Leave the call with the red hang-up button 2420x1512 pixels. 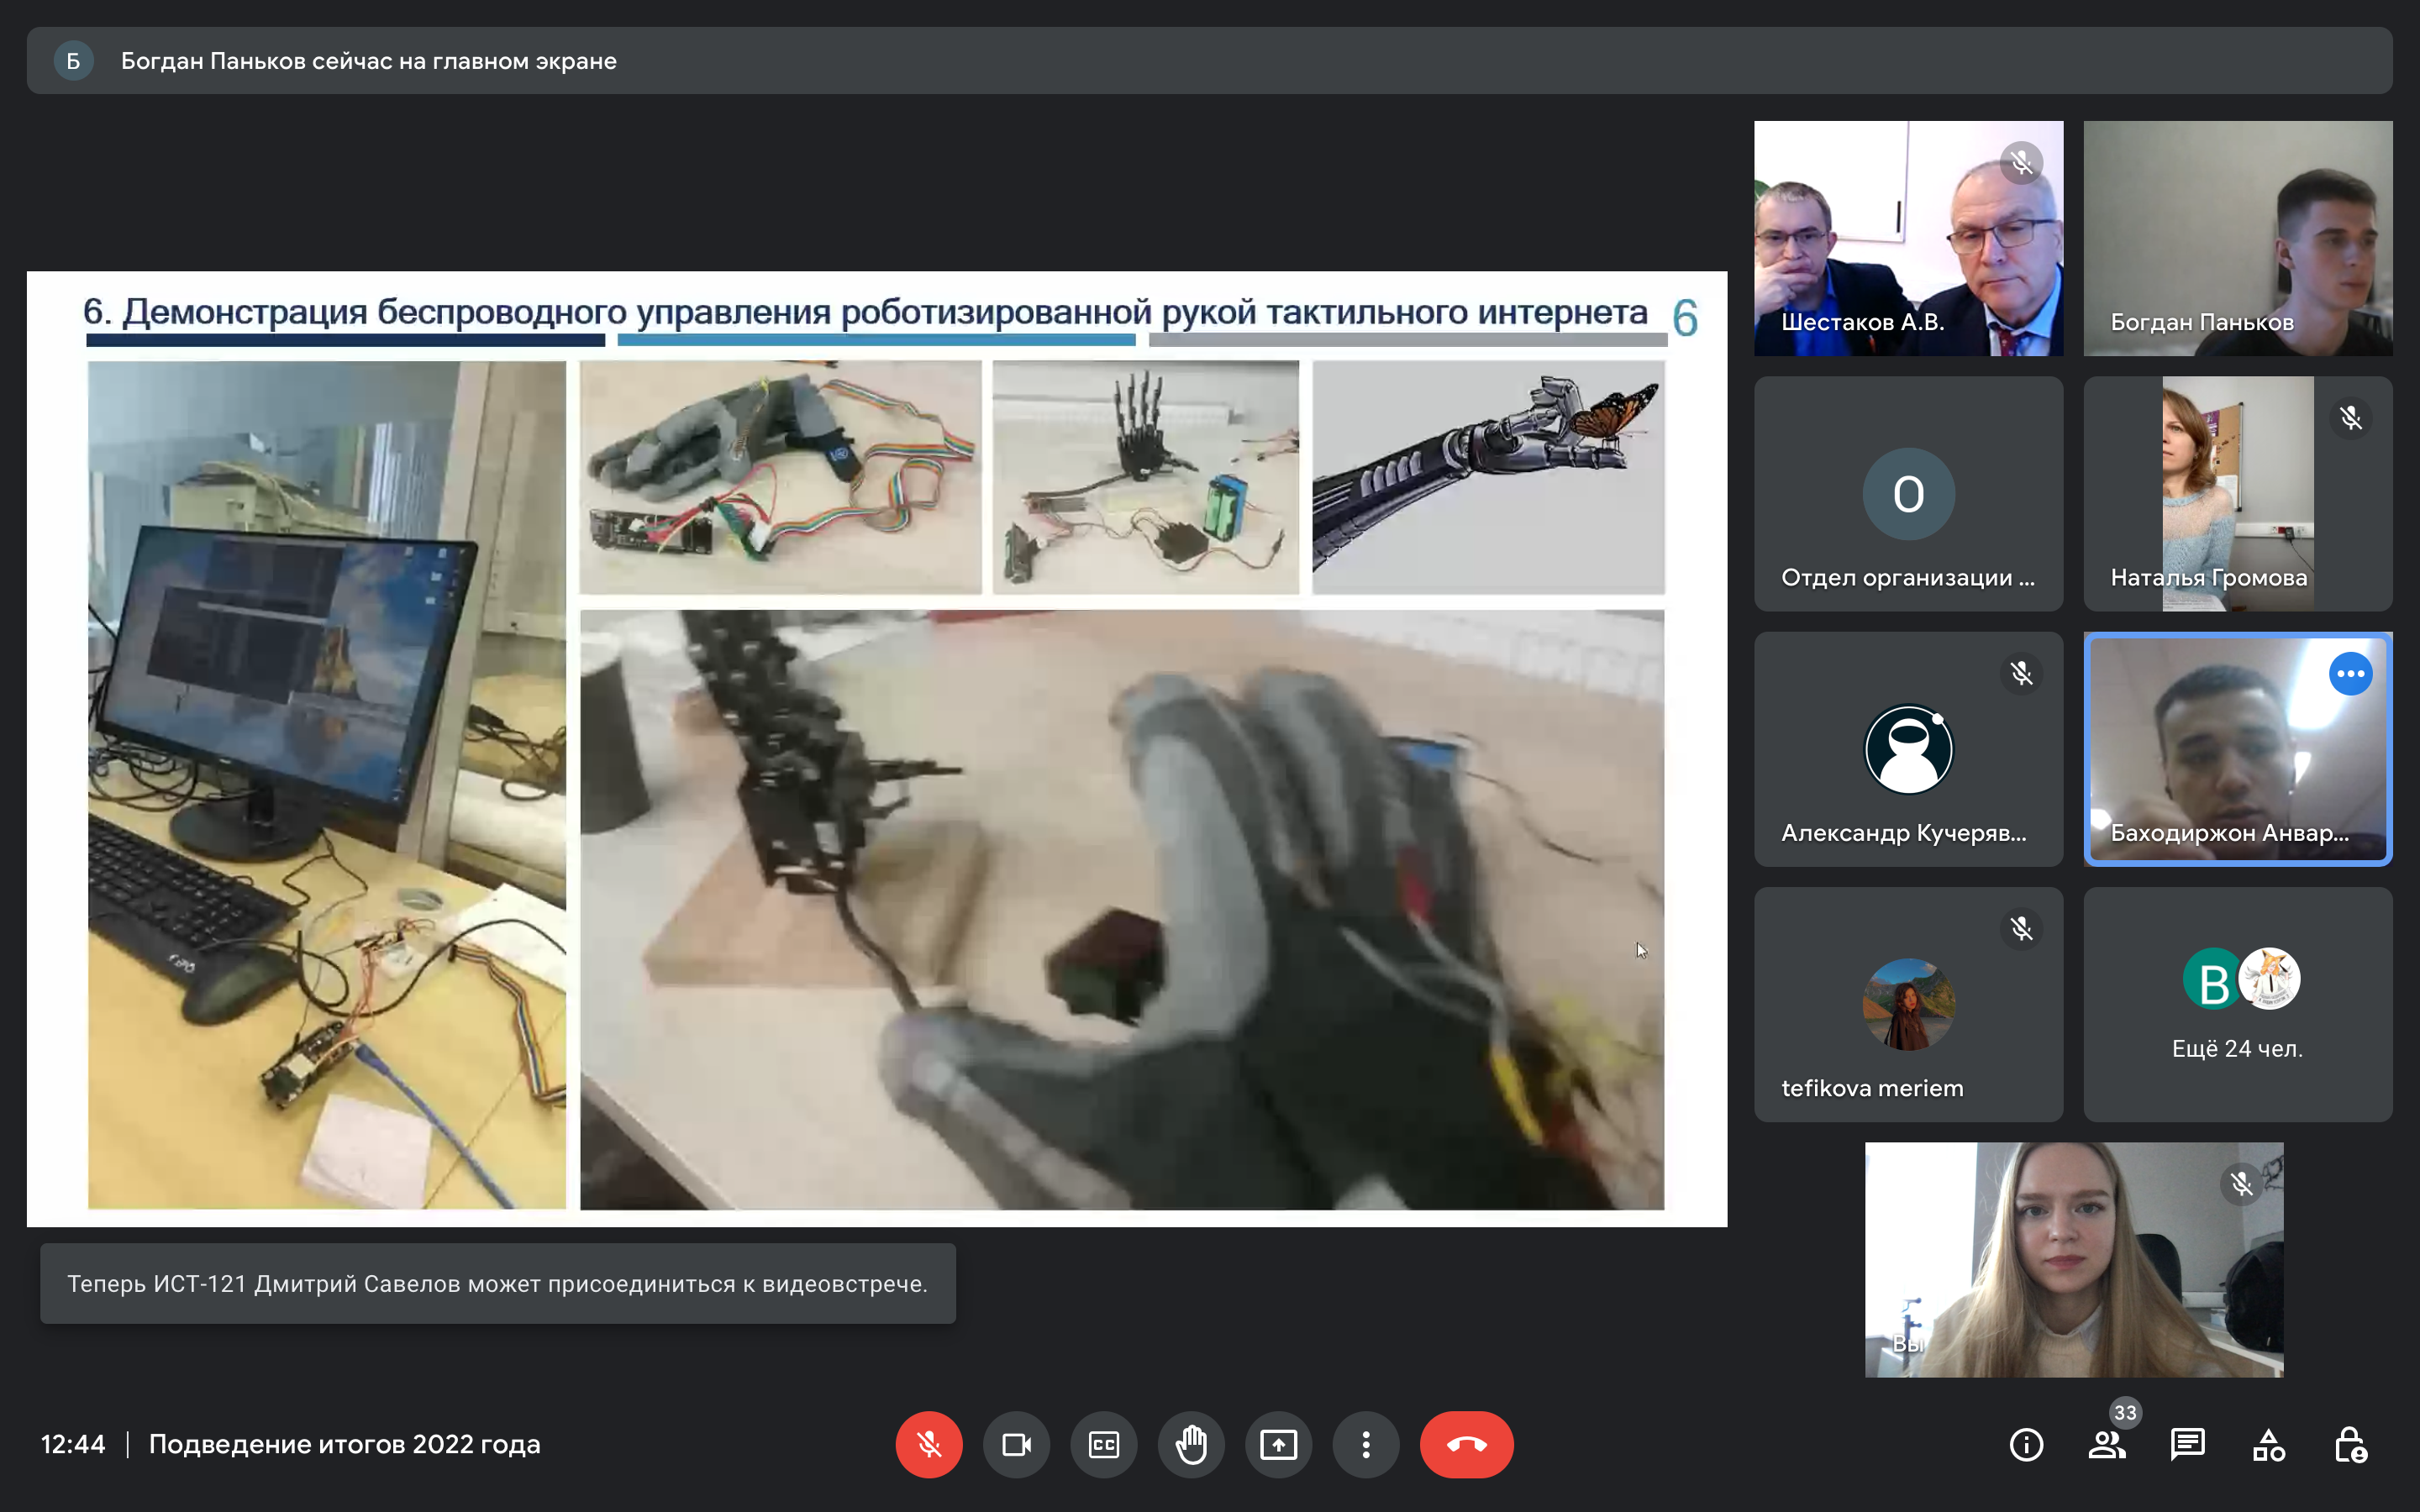click(x=1466, y=1444)
